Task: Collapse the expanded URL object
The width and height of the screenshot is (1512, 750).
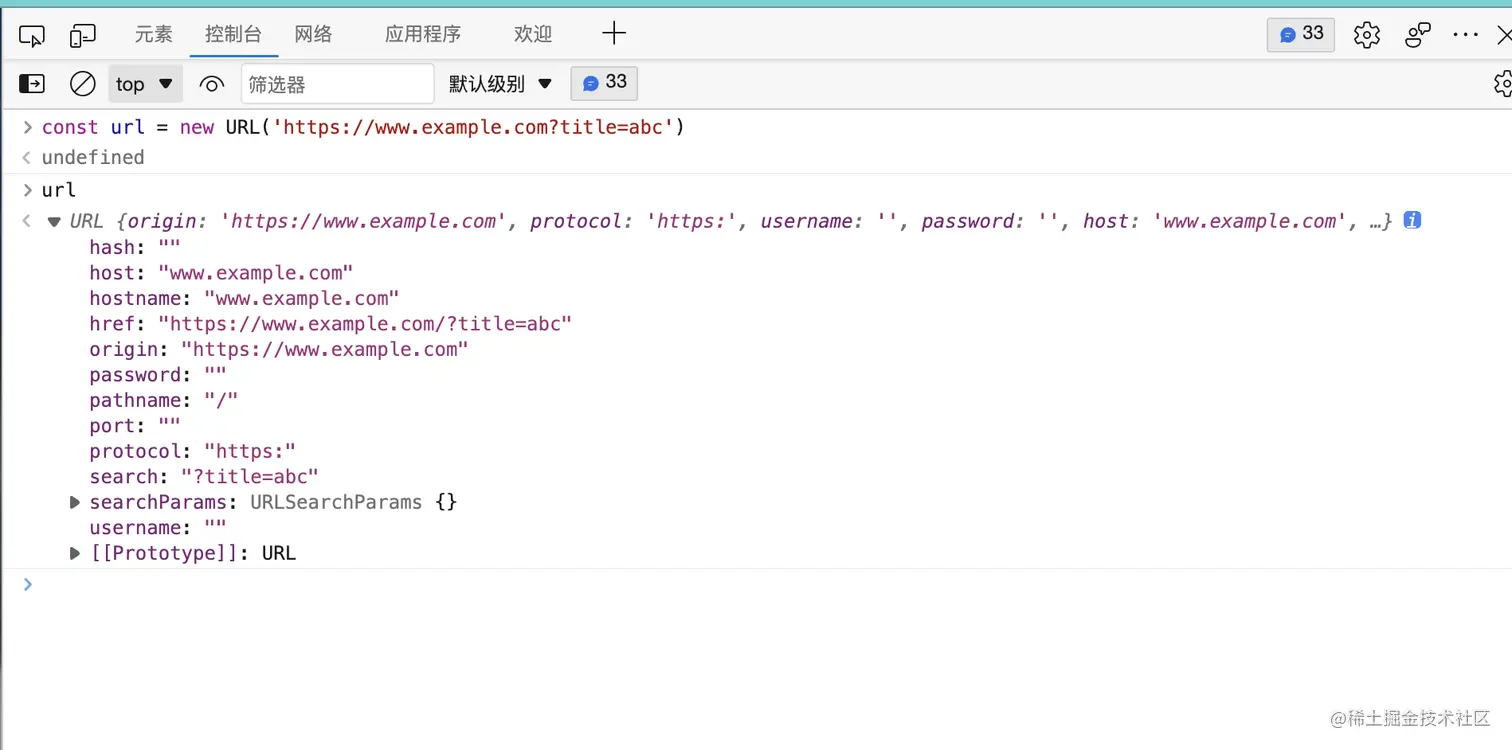Action: 54,221
